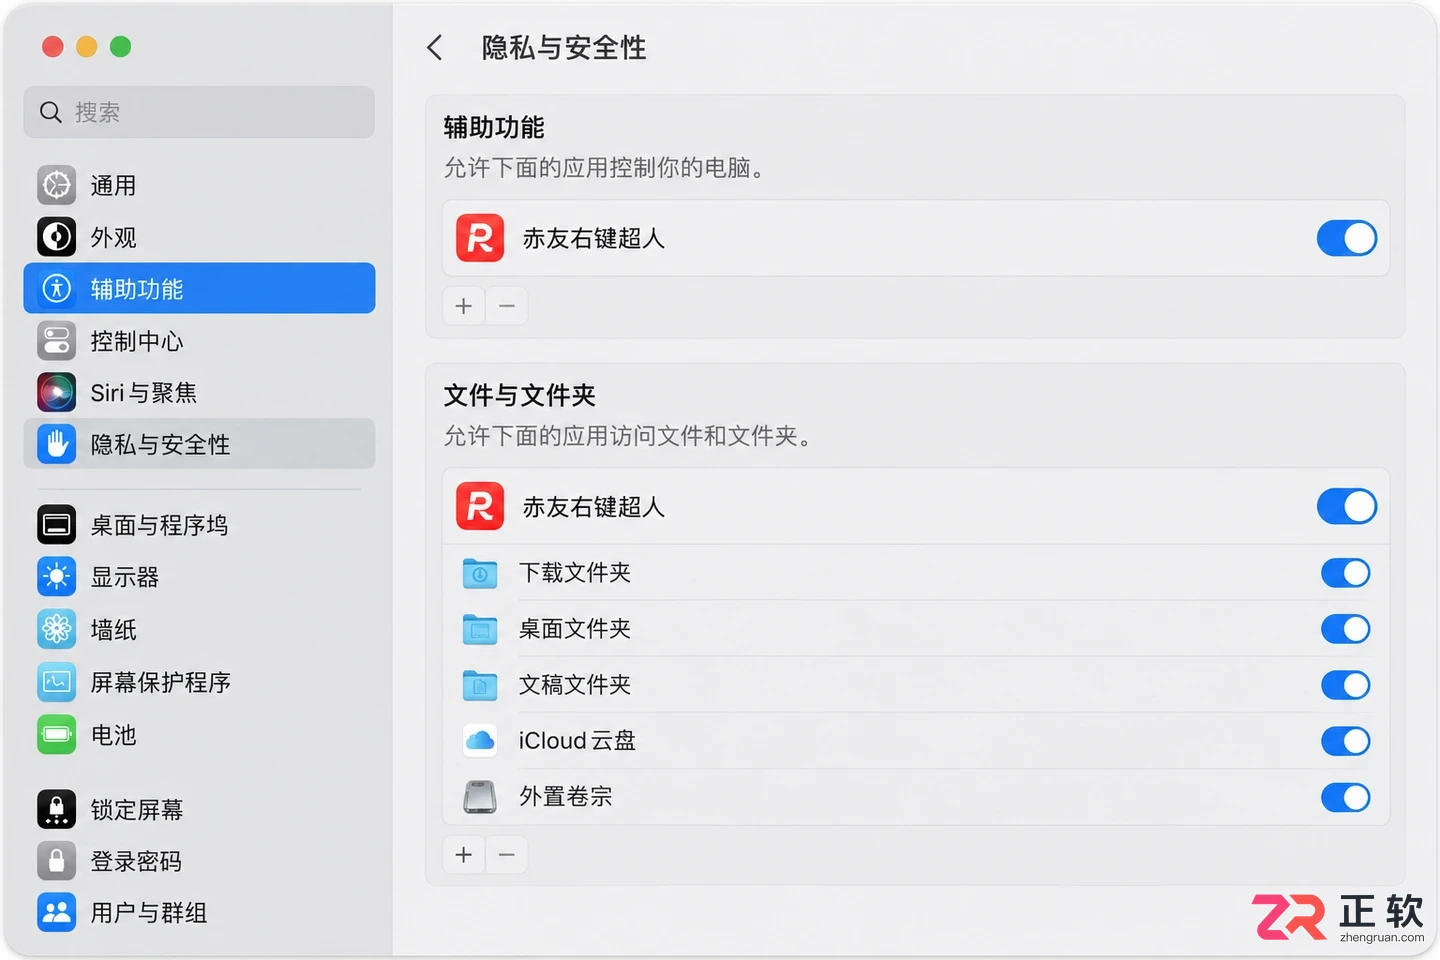Click the yellow minimize window button
The width and height of the screenshot is (1440, 960).
[x=87, y=46]
